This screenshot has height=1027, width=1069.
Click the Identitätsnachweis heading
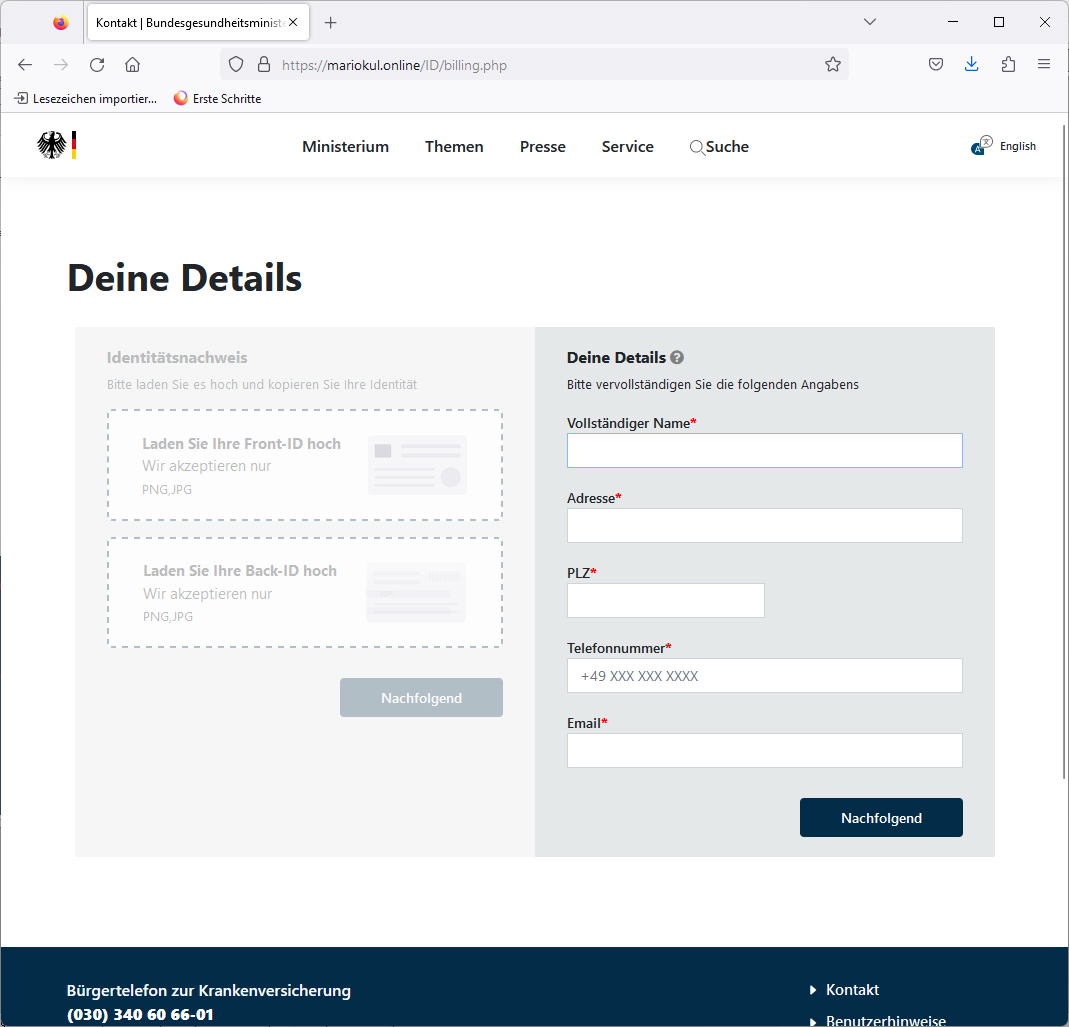(x=177, y=357)
